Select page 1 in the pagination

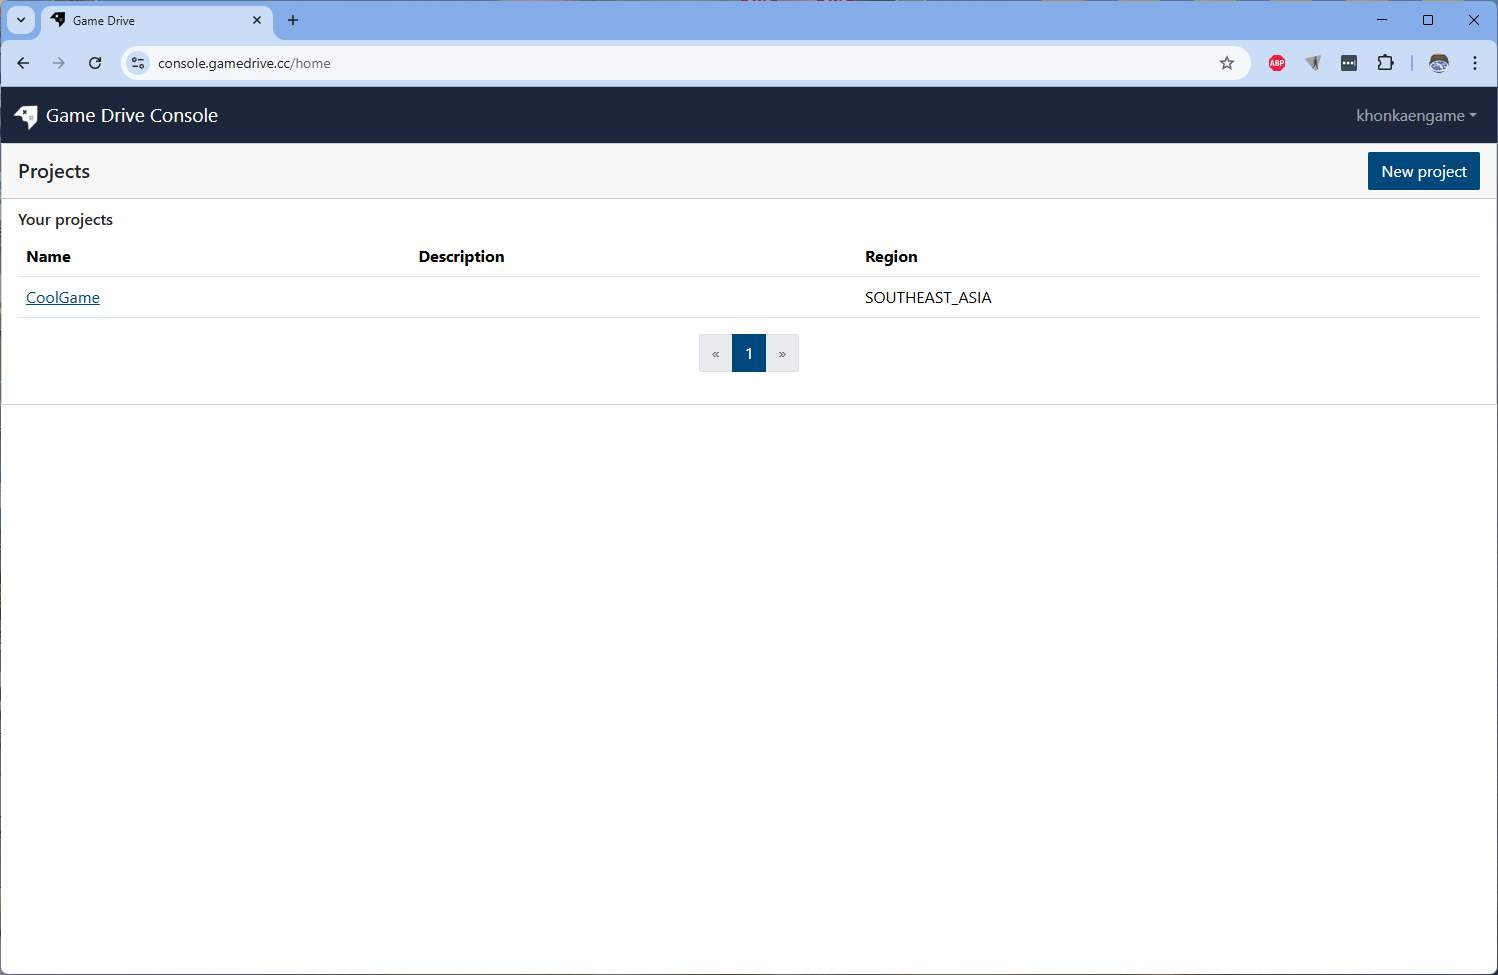click(x=749, y=353)
